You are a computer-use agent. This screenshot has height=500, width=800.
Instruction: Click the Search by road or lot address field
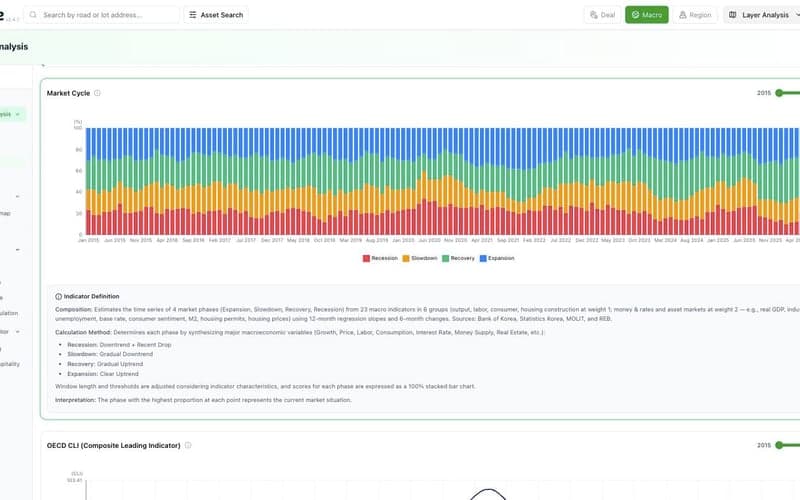click(x=102, y=15)
